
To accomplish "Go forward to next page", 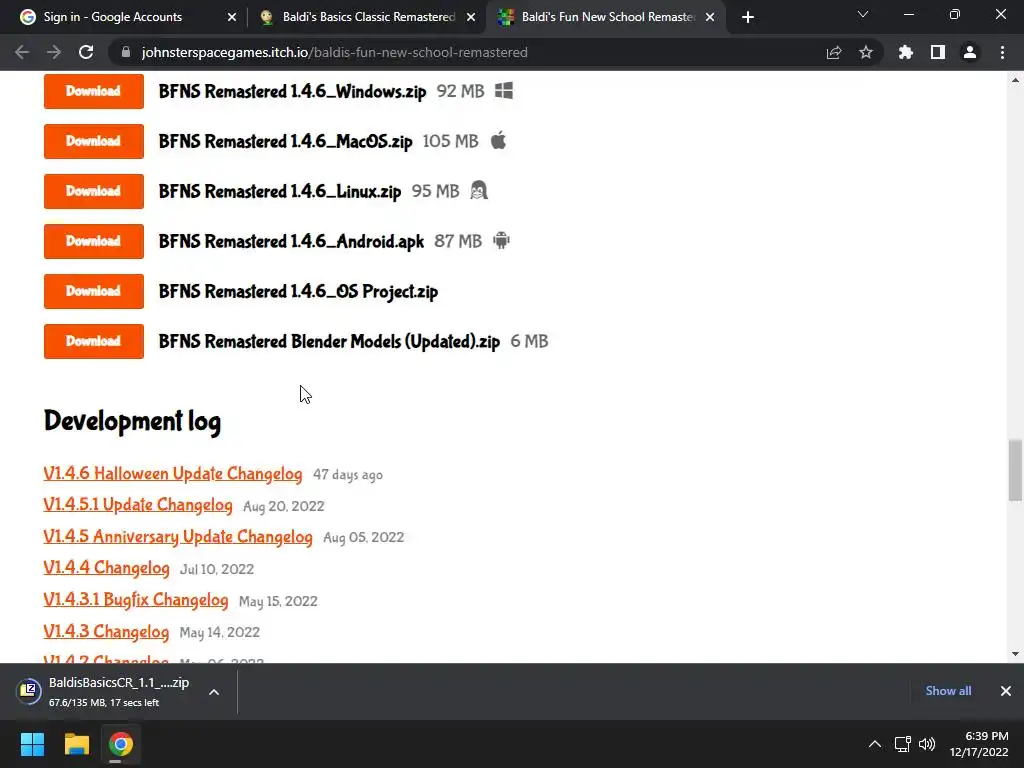I will tap(54, 52).
